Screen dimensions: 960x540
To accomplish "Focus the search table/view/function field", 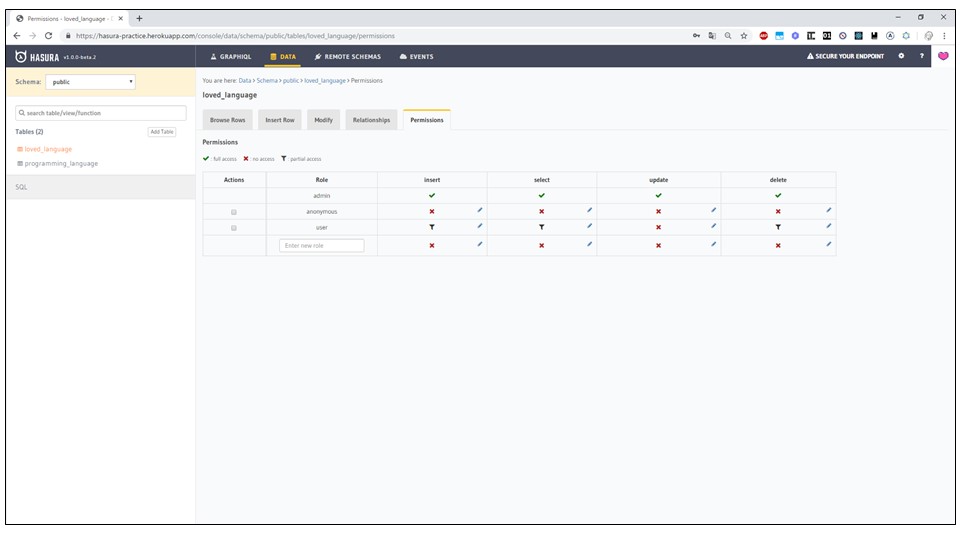I will coord(101,113).
